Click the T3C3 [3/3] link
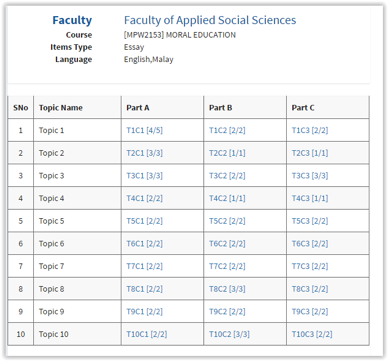 310,176
